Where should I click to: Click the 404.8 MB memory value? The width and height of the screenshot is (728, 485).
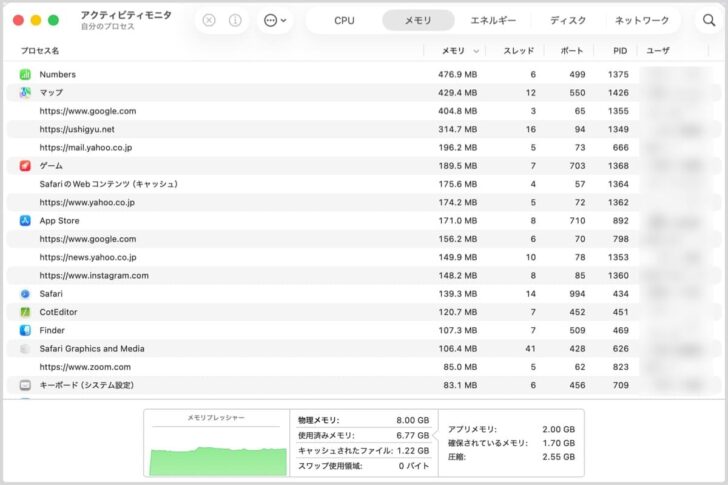pos(458,111)
